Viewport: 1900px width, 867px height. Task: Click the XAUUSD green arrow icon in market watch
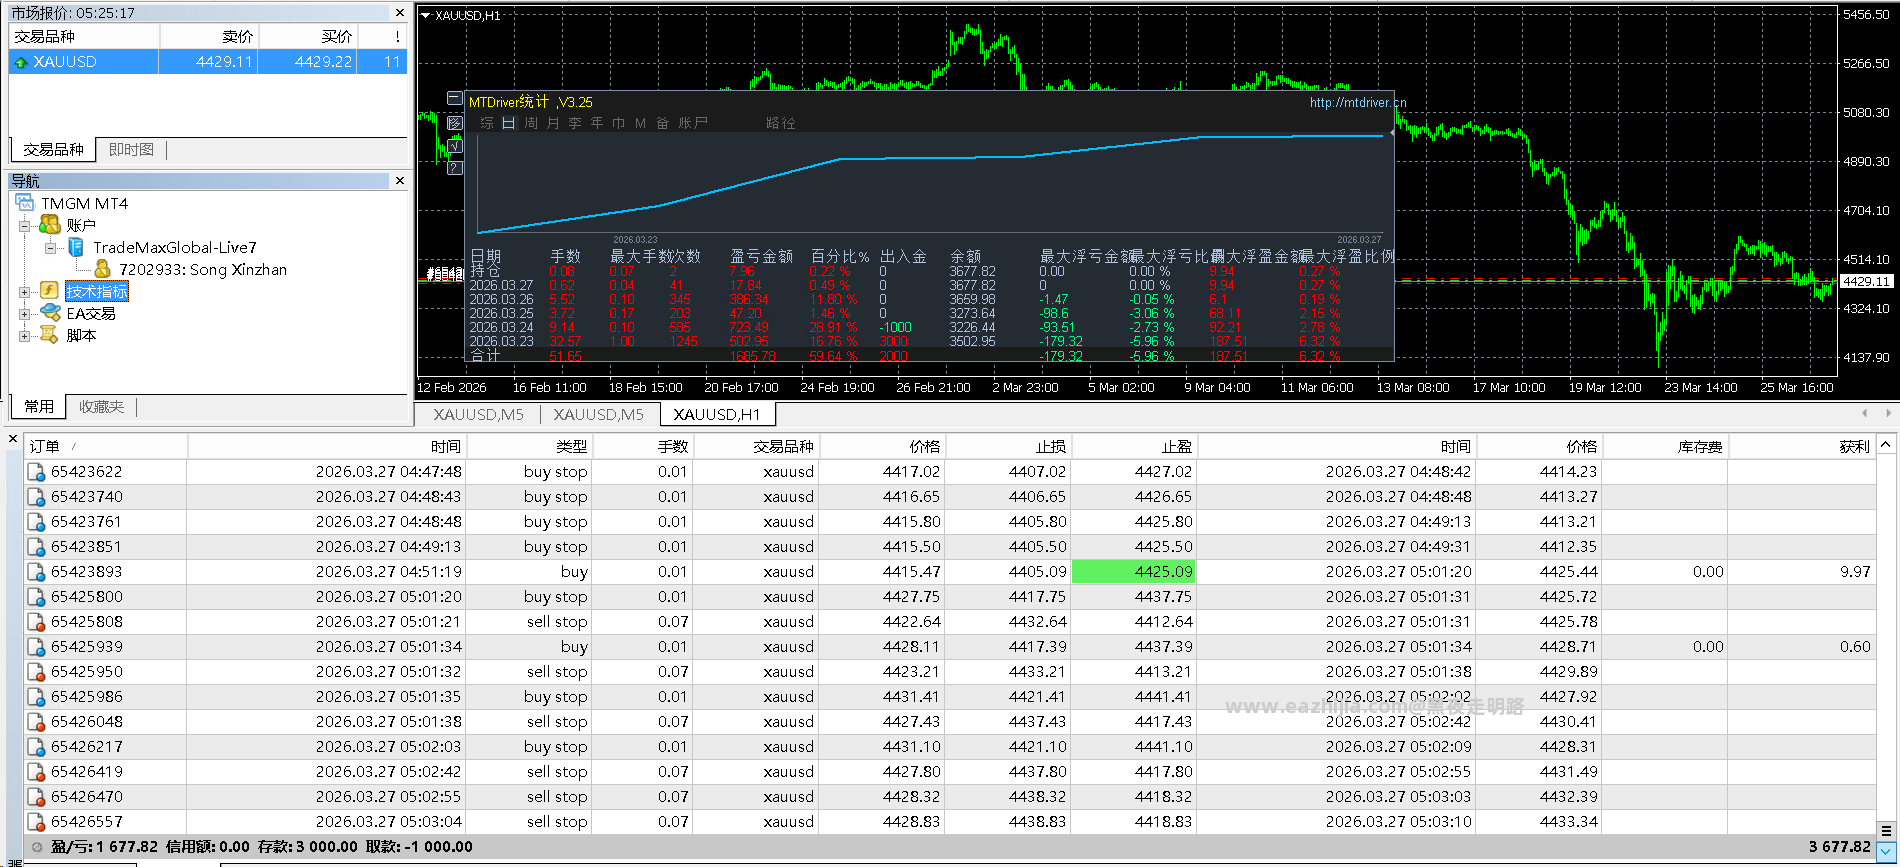pyautogui.click(x=20, y=62)
